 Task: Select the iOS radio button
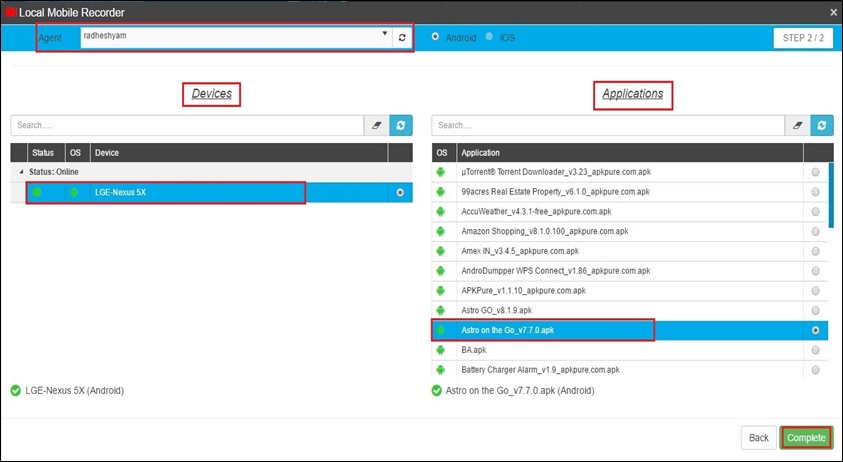point(489,37)
